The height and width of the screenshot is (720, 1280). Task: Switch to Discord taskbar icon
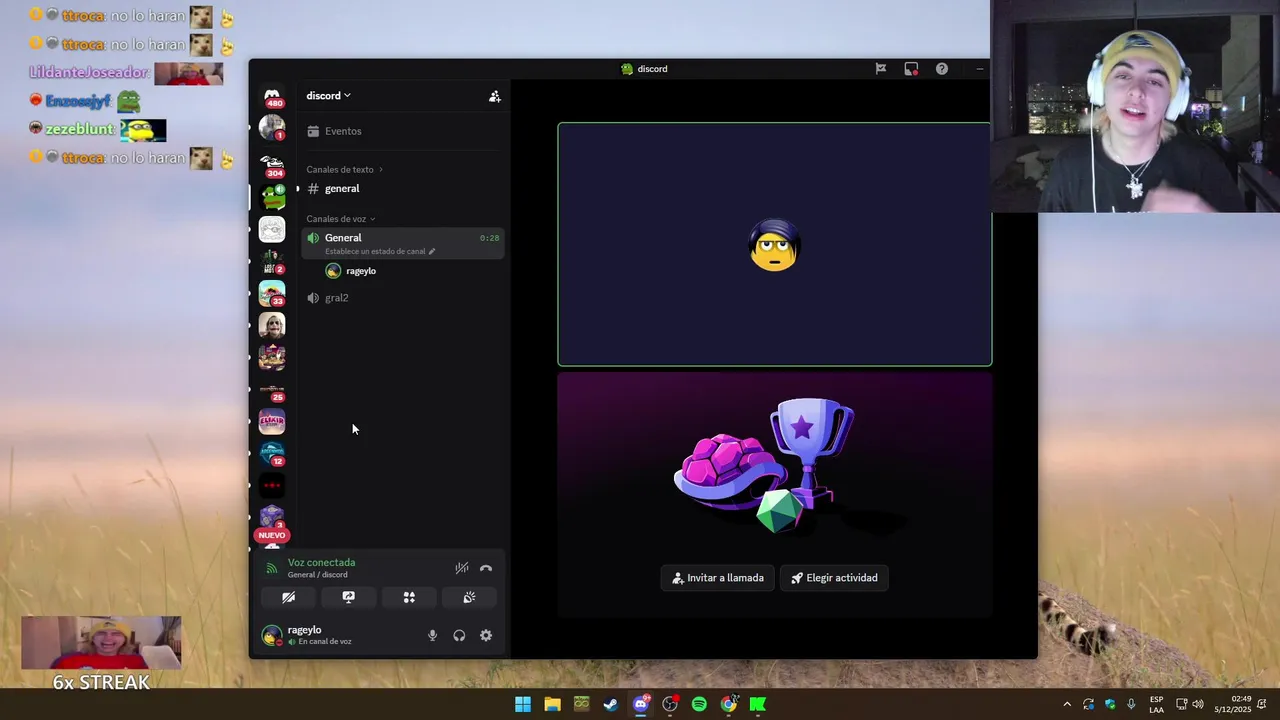(x=641, y=704)
